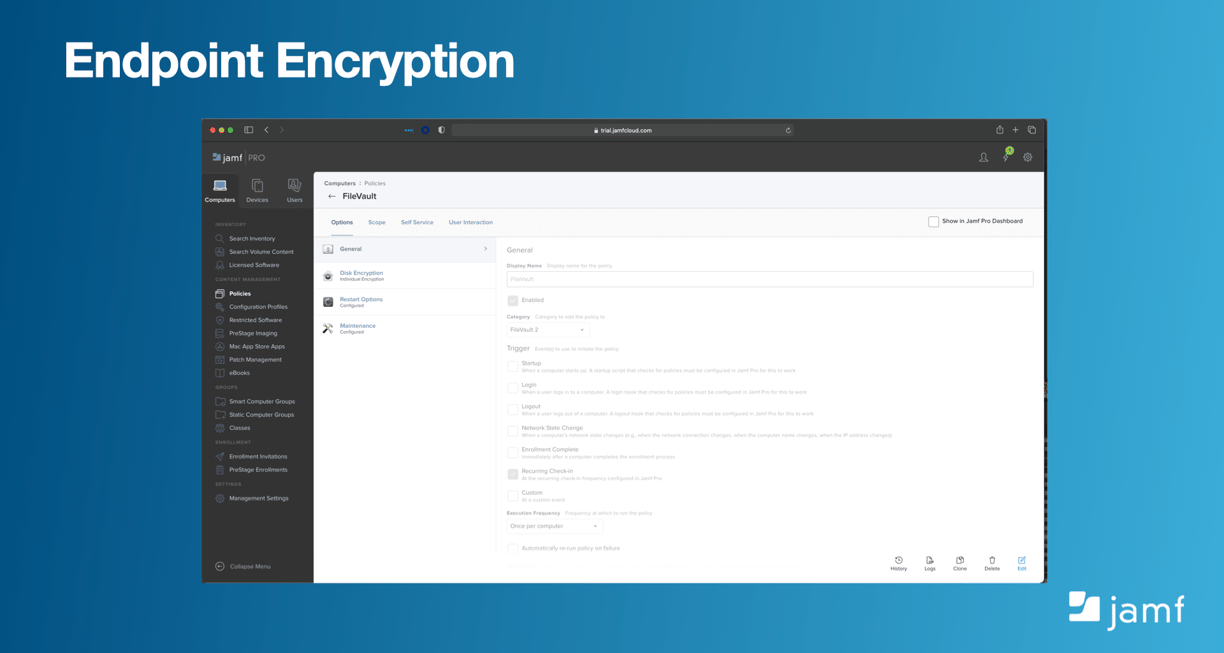1224x653 pixels.
Task: Click the Patch Management icon
Action: pyautogui.click(x=220, y=360)
